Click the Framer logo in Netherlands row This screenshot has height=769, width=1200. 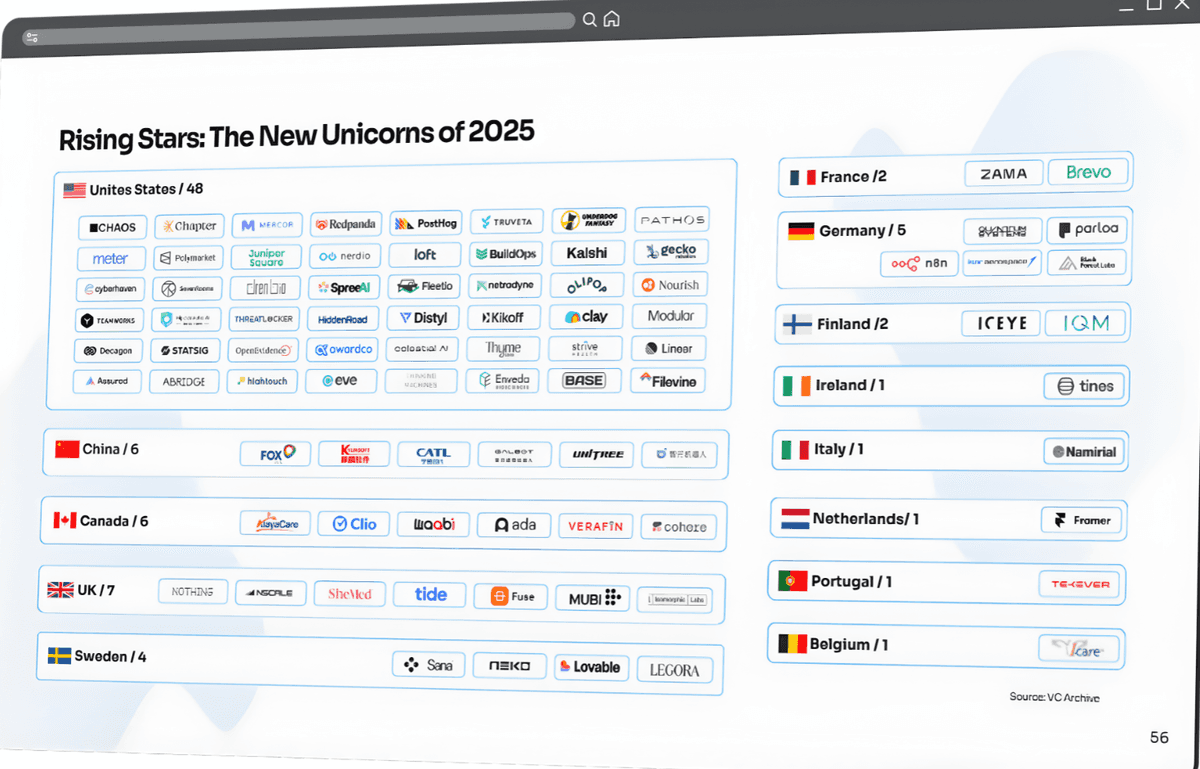[x=1082, y=520]
